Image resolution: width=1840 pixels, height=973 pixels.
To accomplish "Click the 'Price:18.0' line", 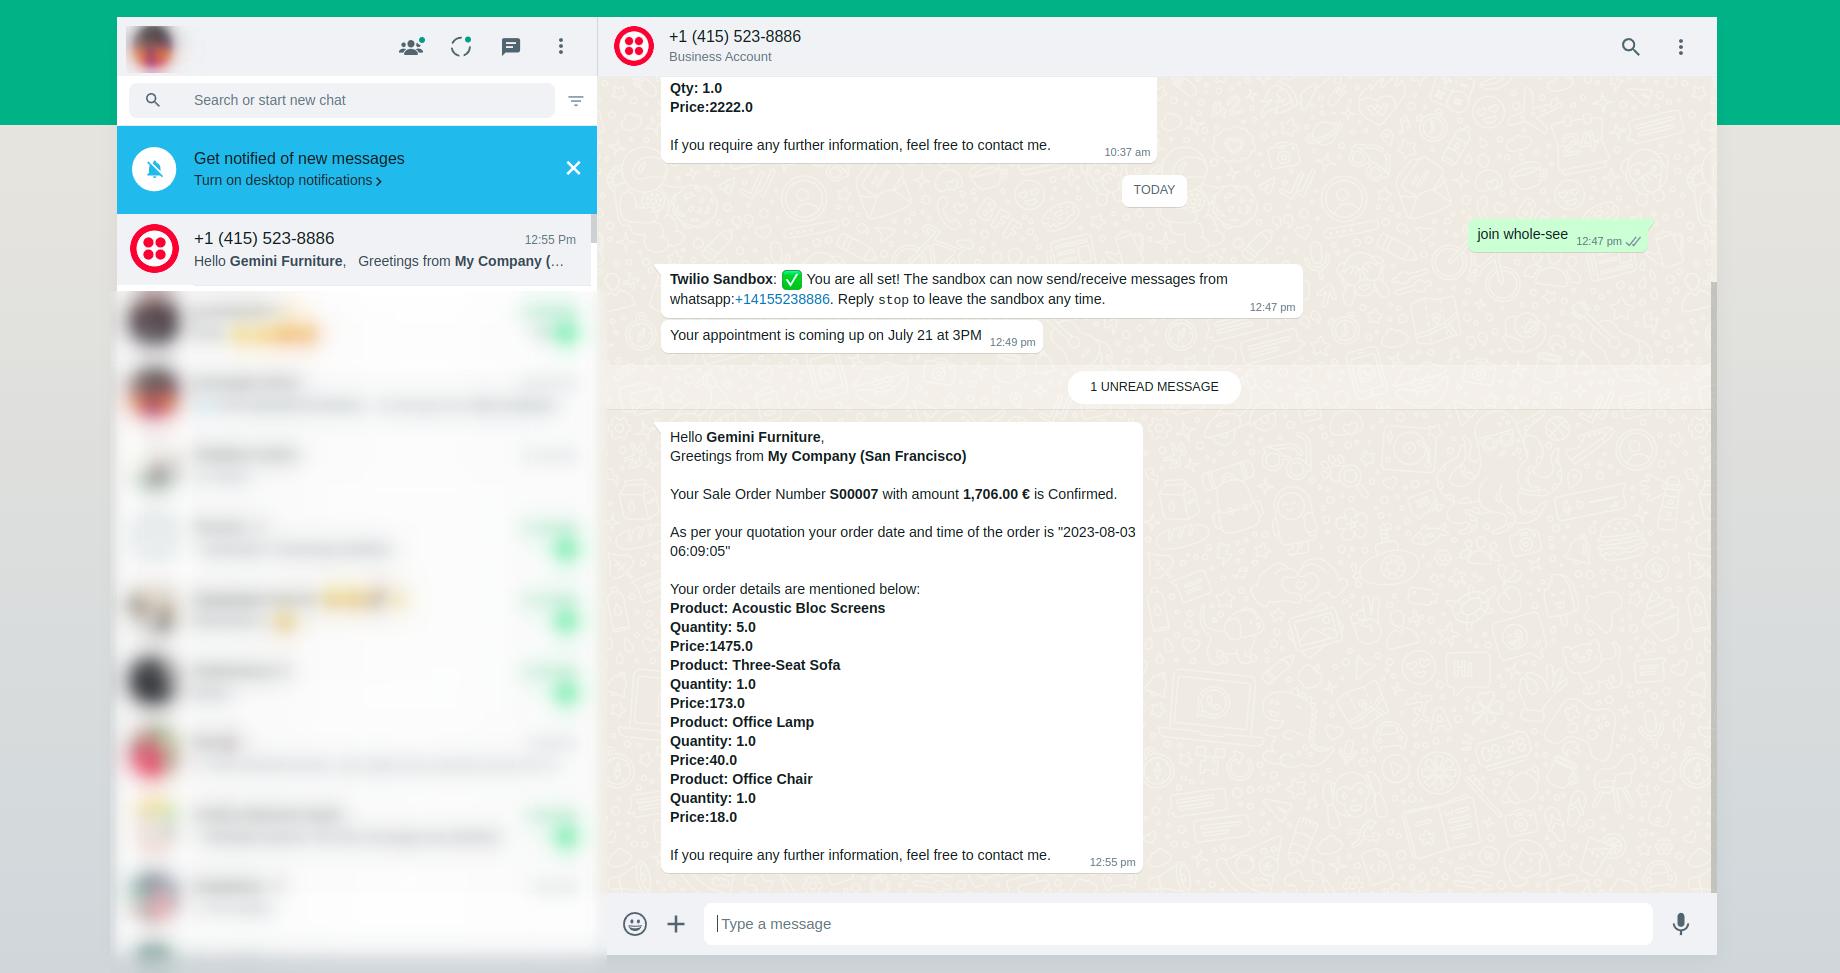I will coord(703,818).
